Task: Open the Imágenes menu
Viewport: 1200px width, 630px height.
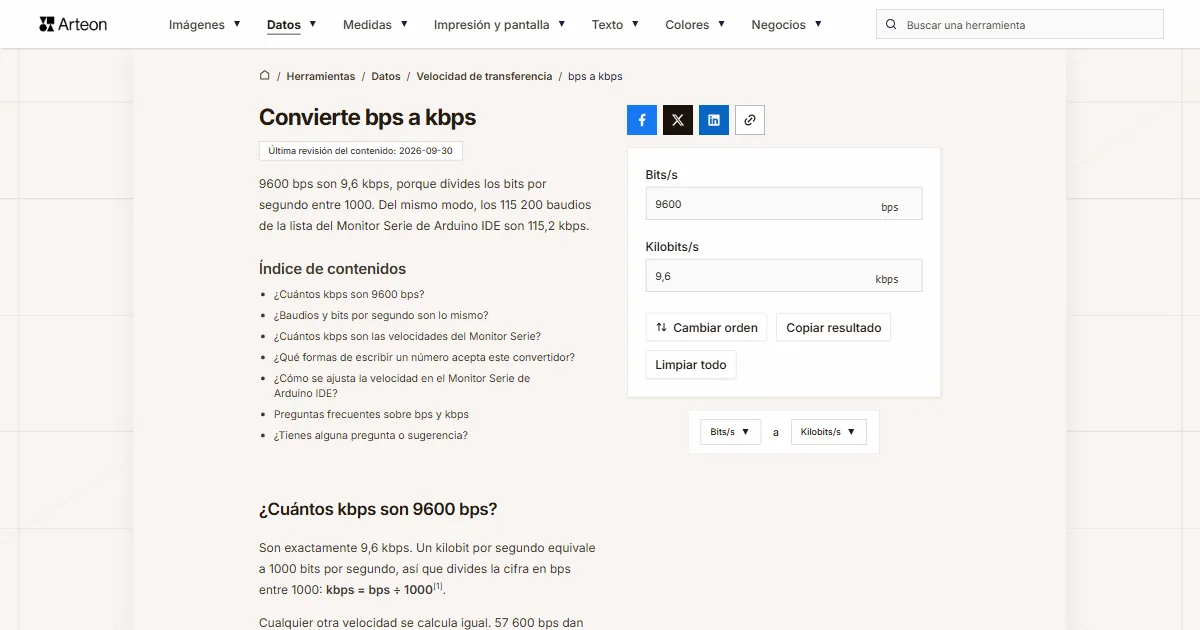Action: coord(205,25)
